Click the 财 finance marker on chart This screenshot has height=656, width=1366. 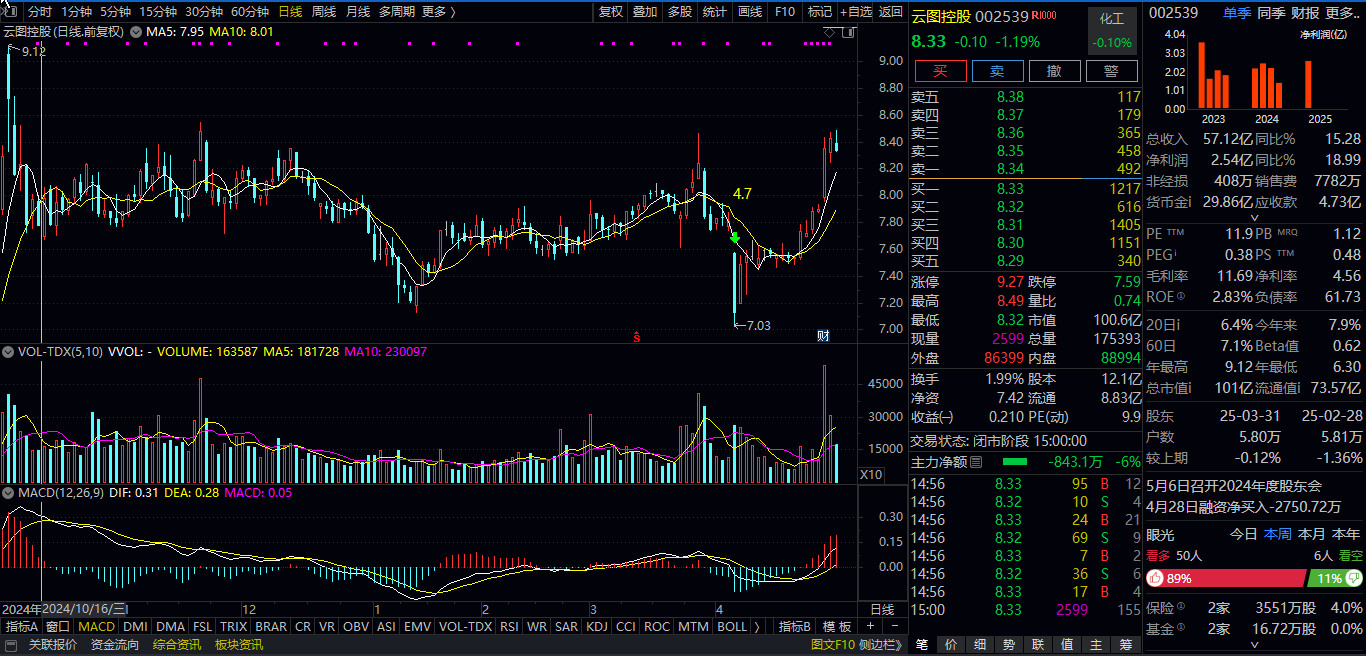point(824,335)
